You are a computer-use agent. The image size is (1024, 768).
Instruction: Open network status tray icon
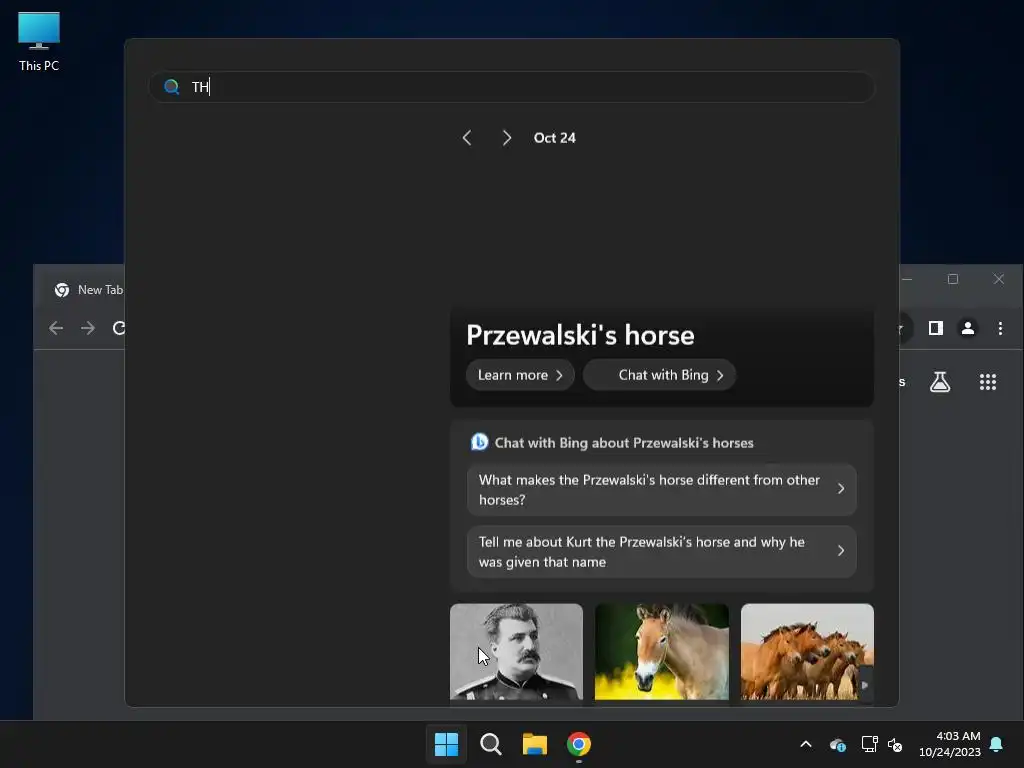(x=869, y=744)
